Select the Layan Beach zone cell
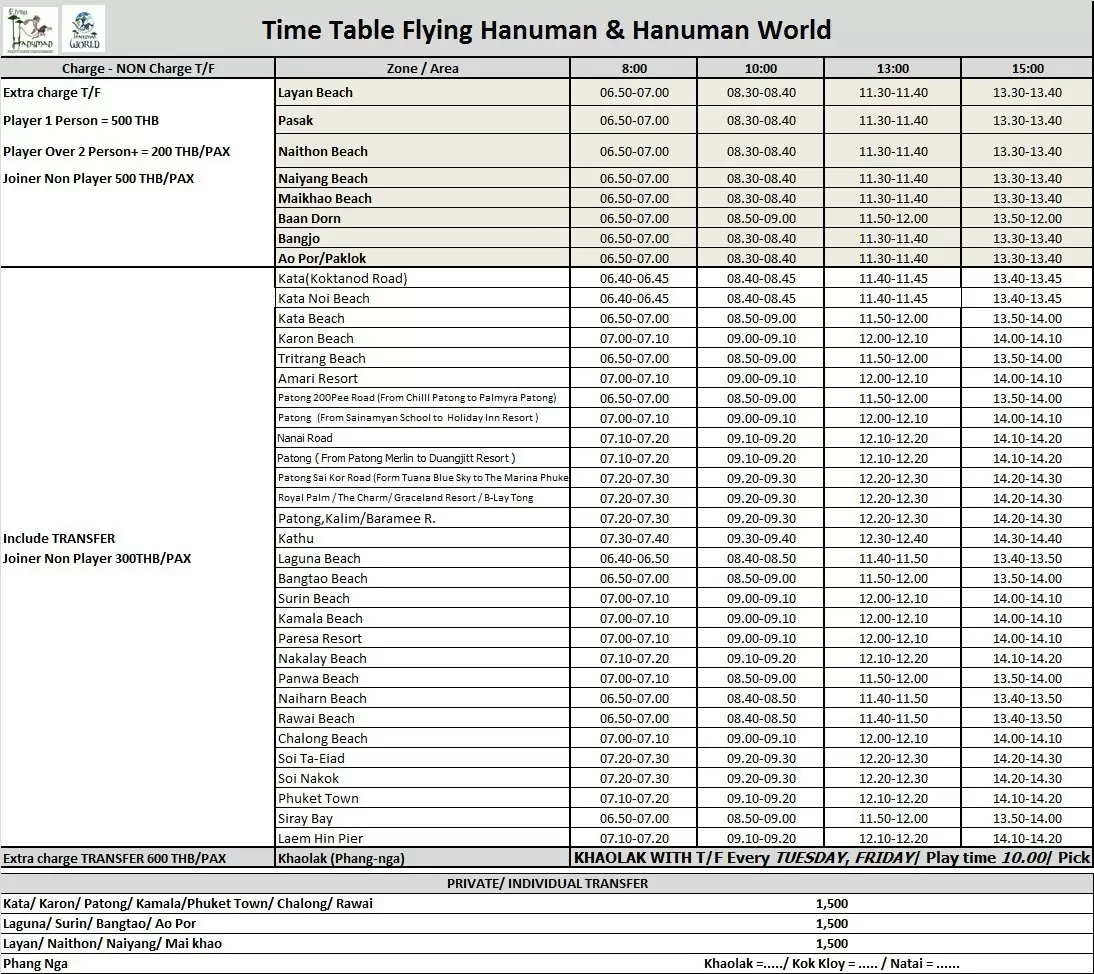The width and height of the screenshot is (1094, 974). point(316,92)
